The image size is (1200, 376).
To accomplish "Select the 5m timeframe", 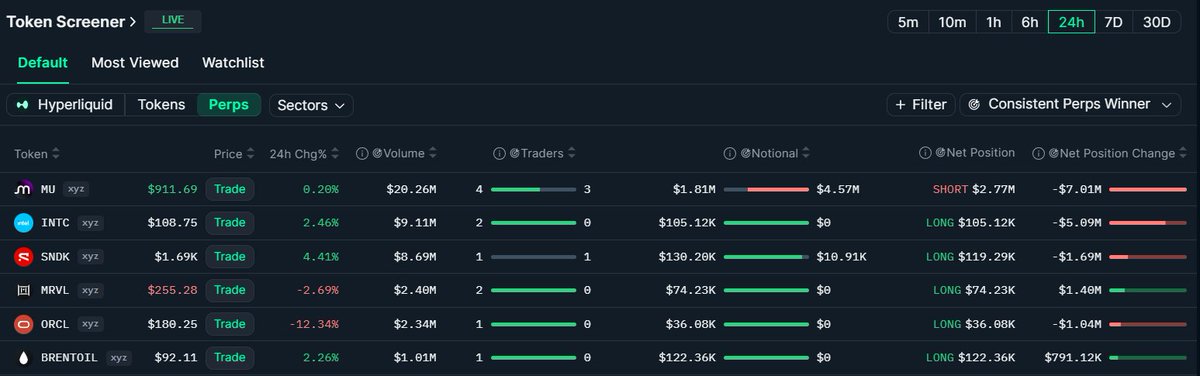I will pyautogui.click(x=908, y=21).
